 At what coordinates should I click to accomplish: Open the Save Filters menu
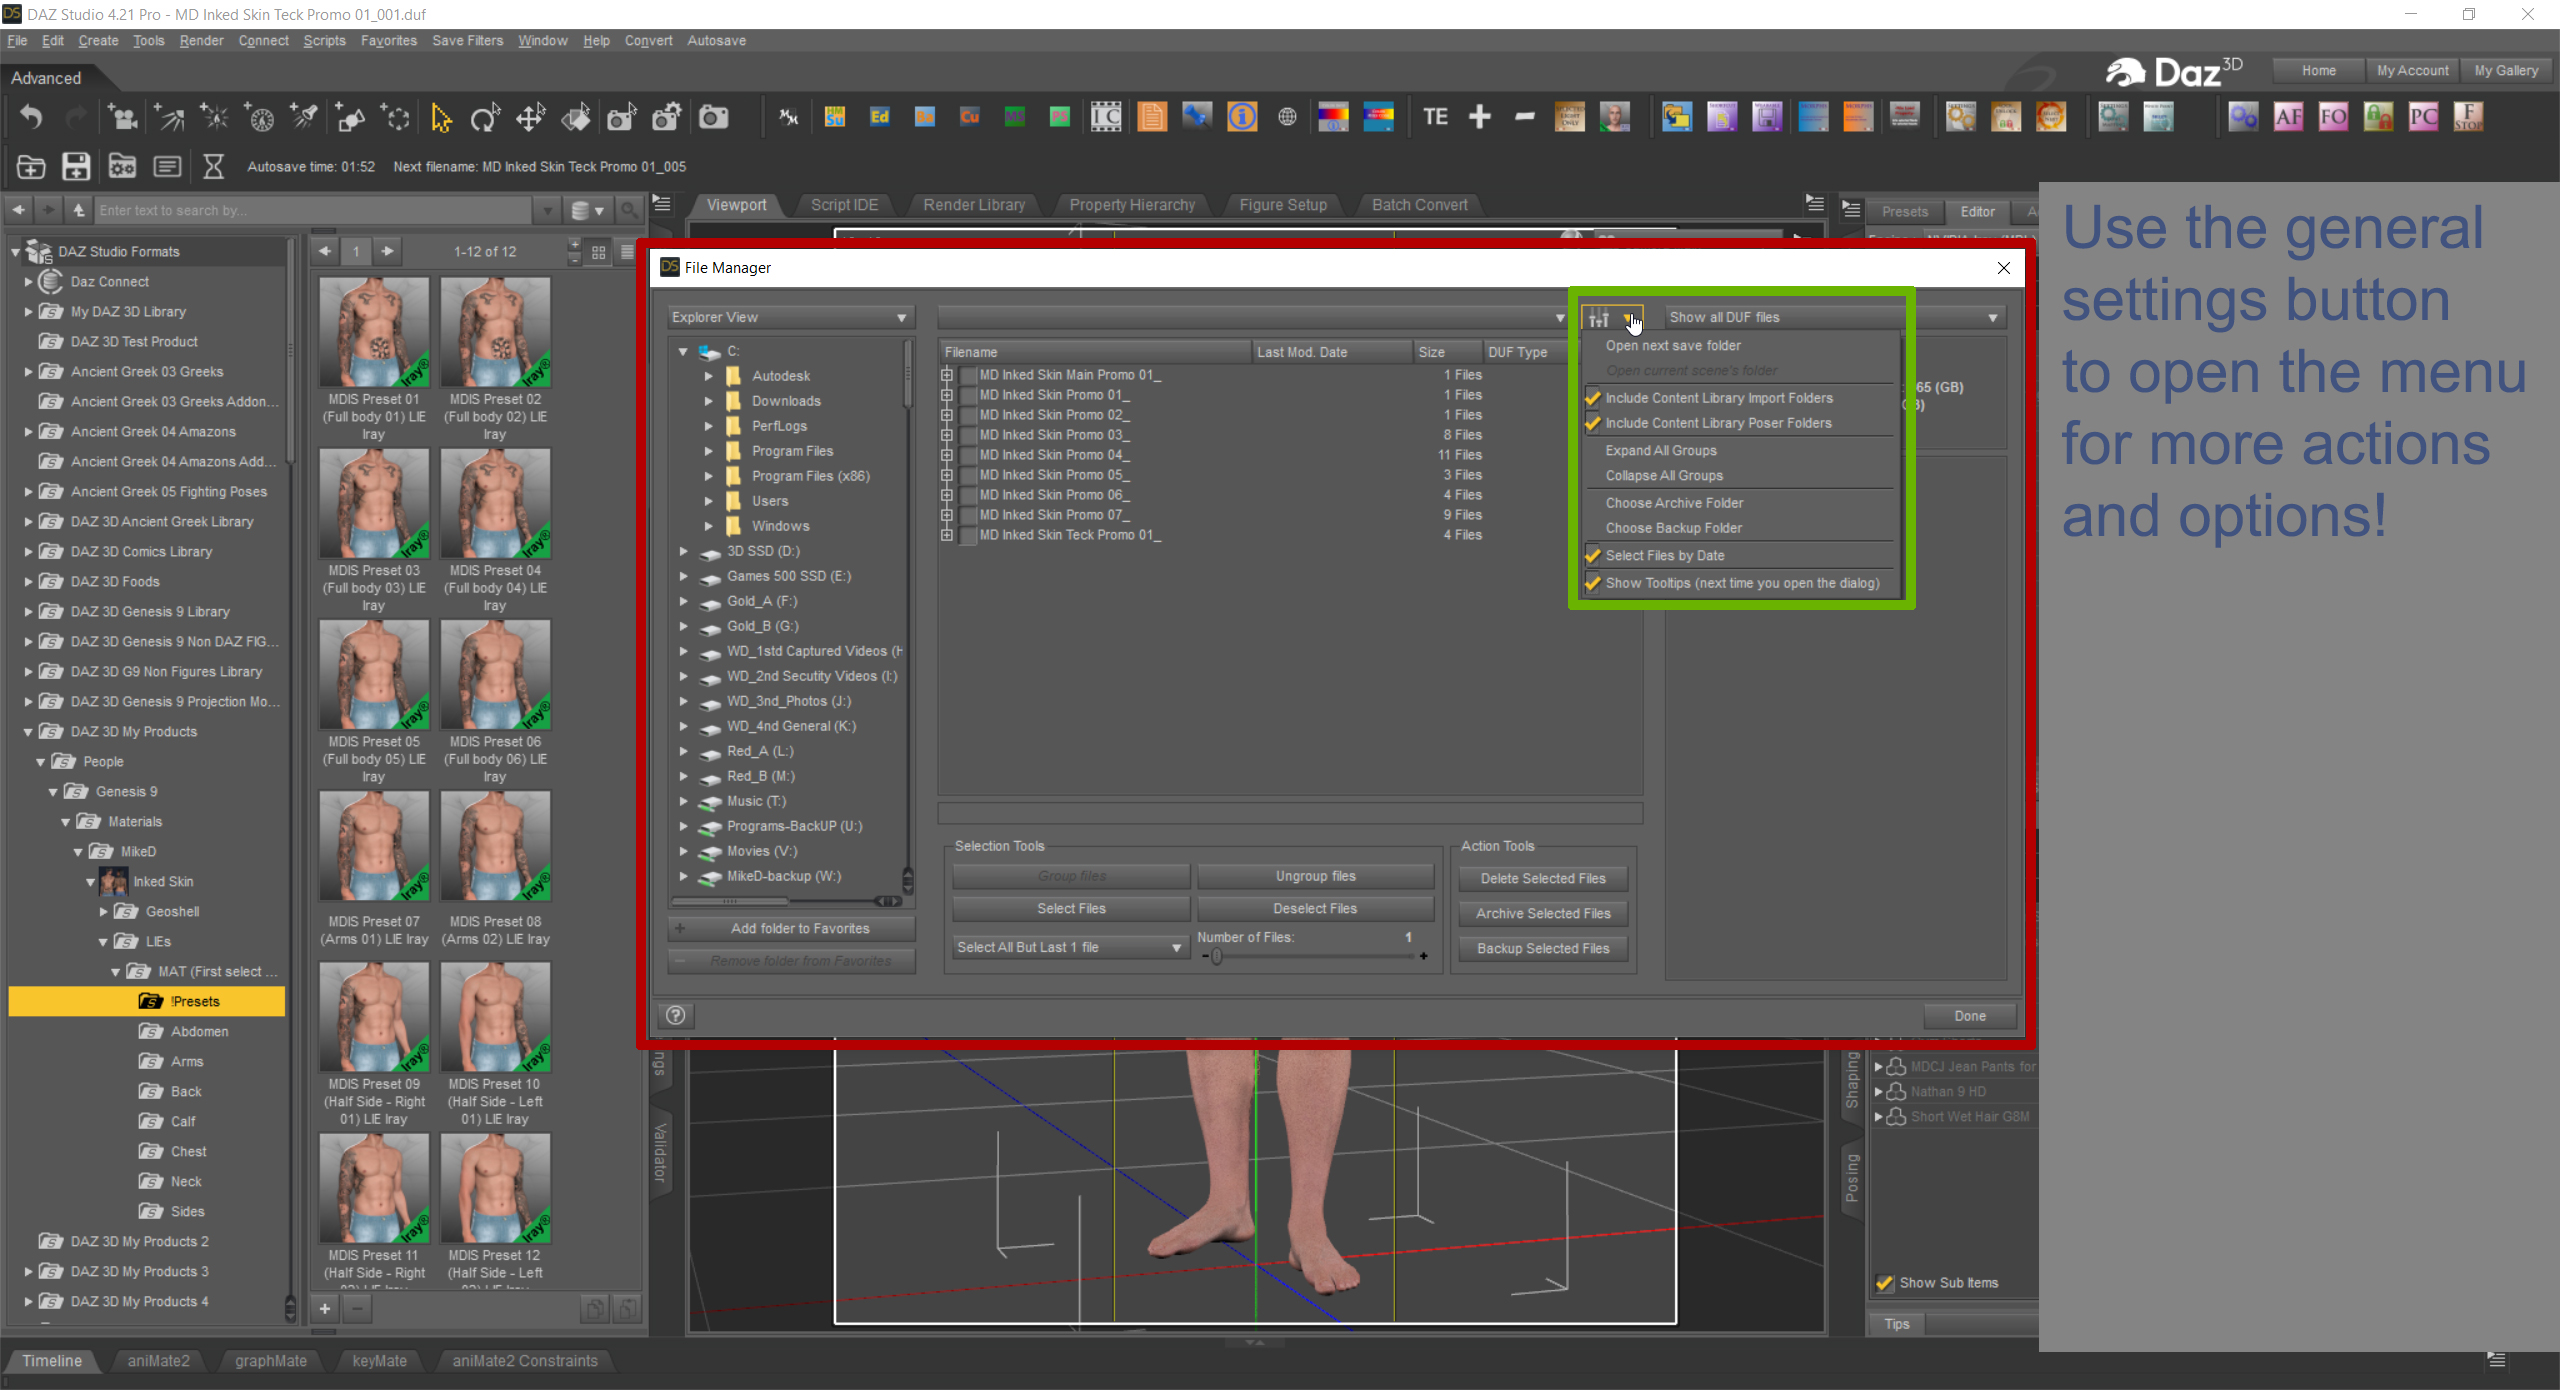pyautogui.click(x=467, y=40)
